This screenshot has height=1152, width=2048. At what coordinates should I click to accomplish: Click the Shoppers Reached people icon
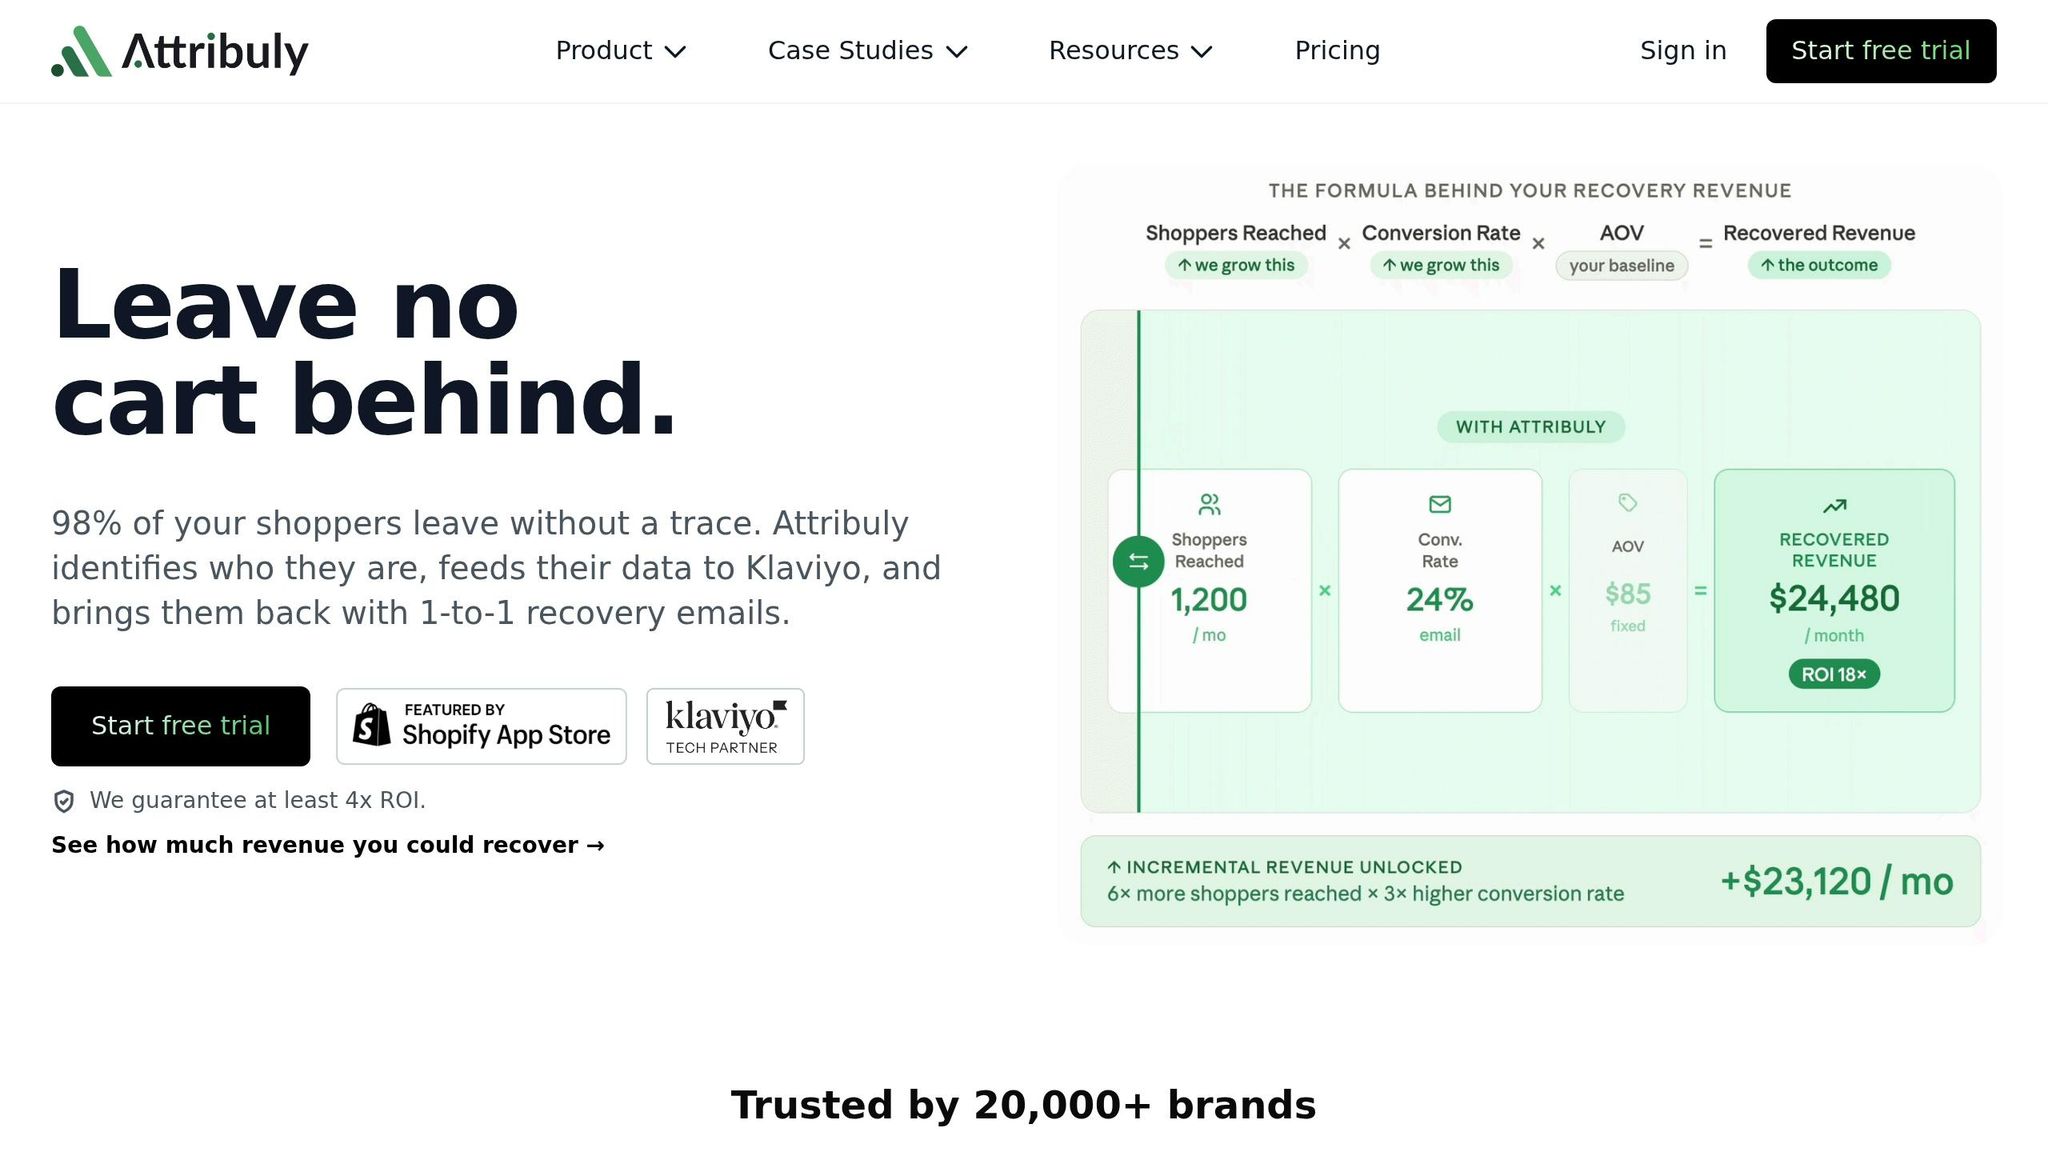coord(1209,504)
